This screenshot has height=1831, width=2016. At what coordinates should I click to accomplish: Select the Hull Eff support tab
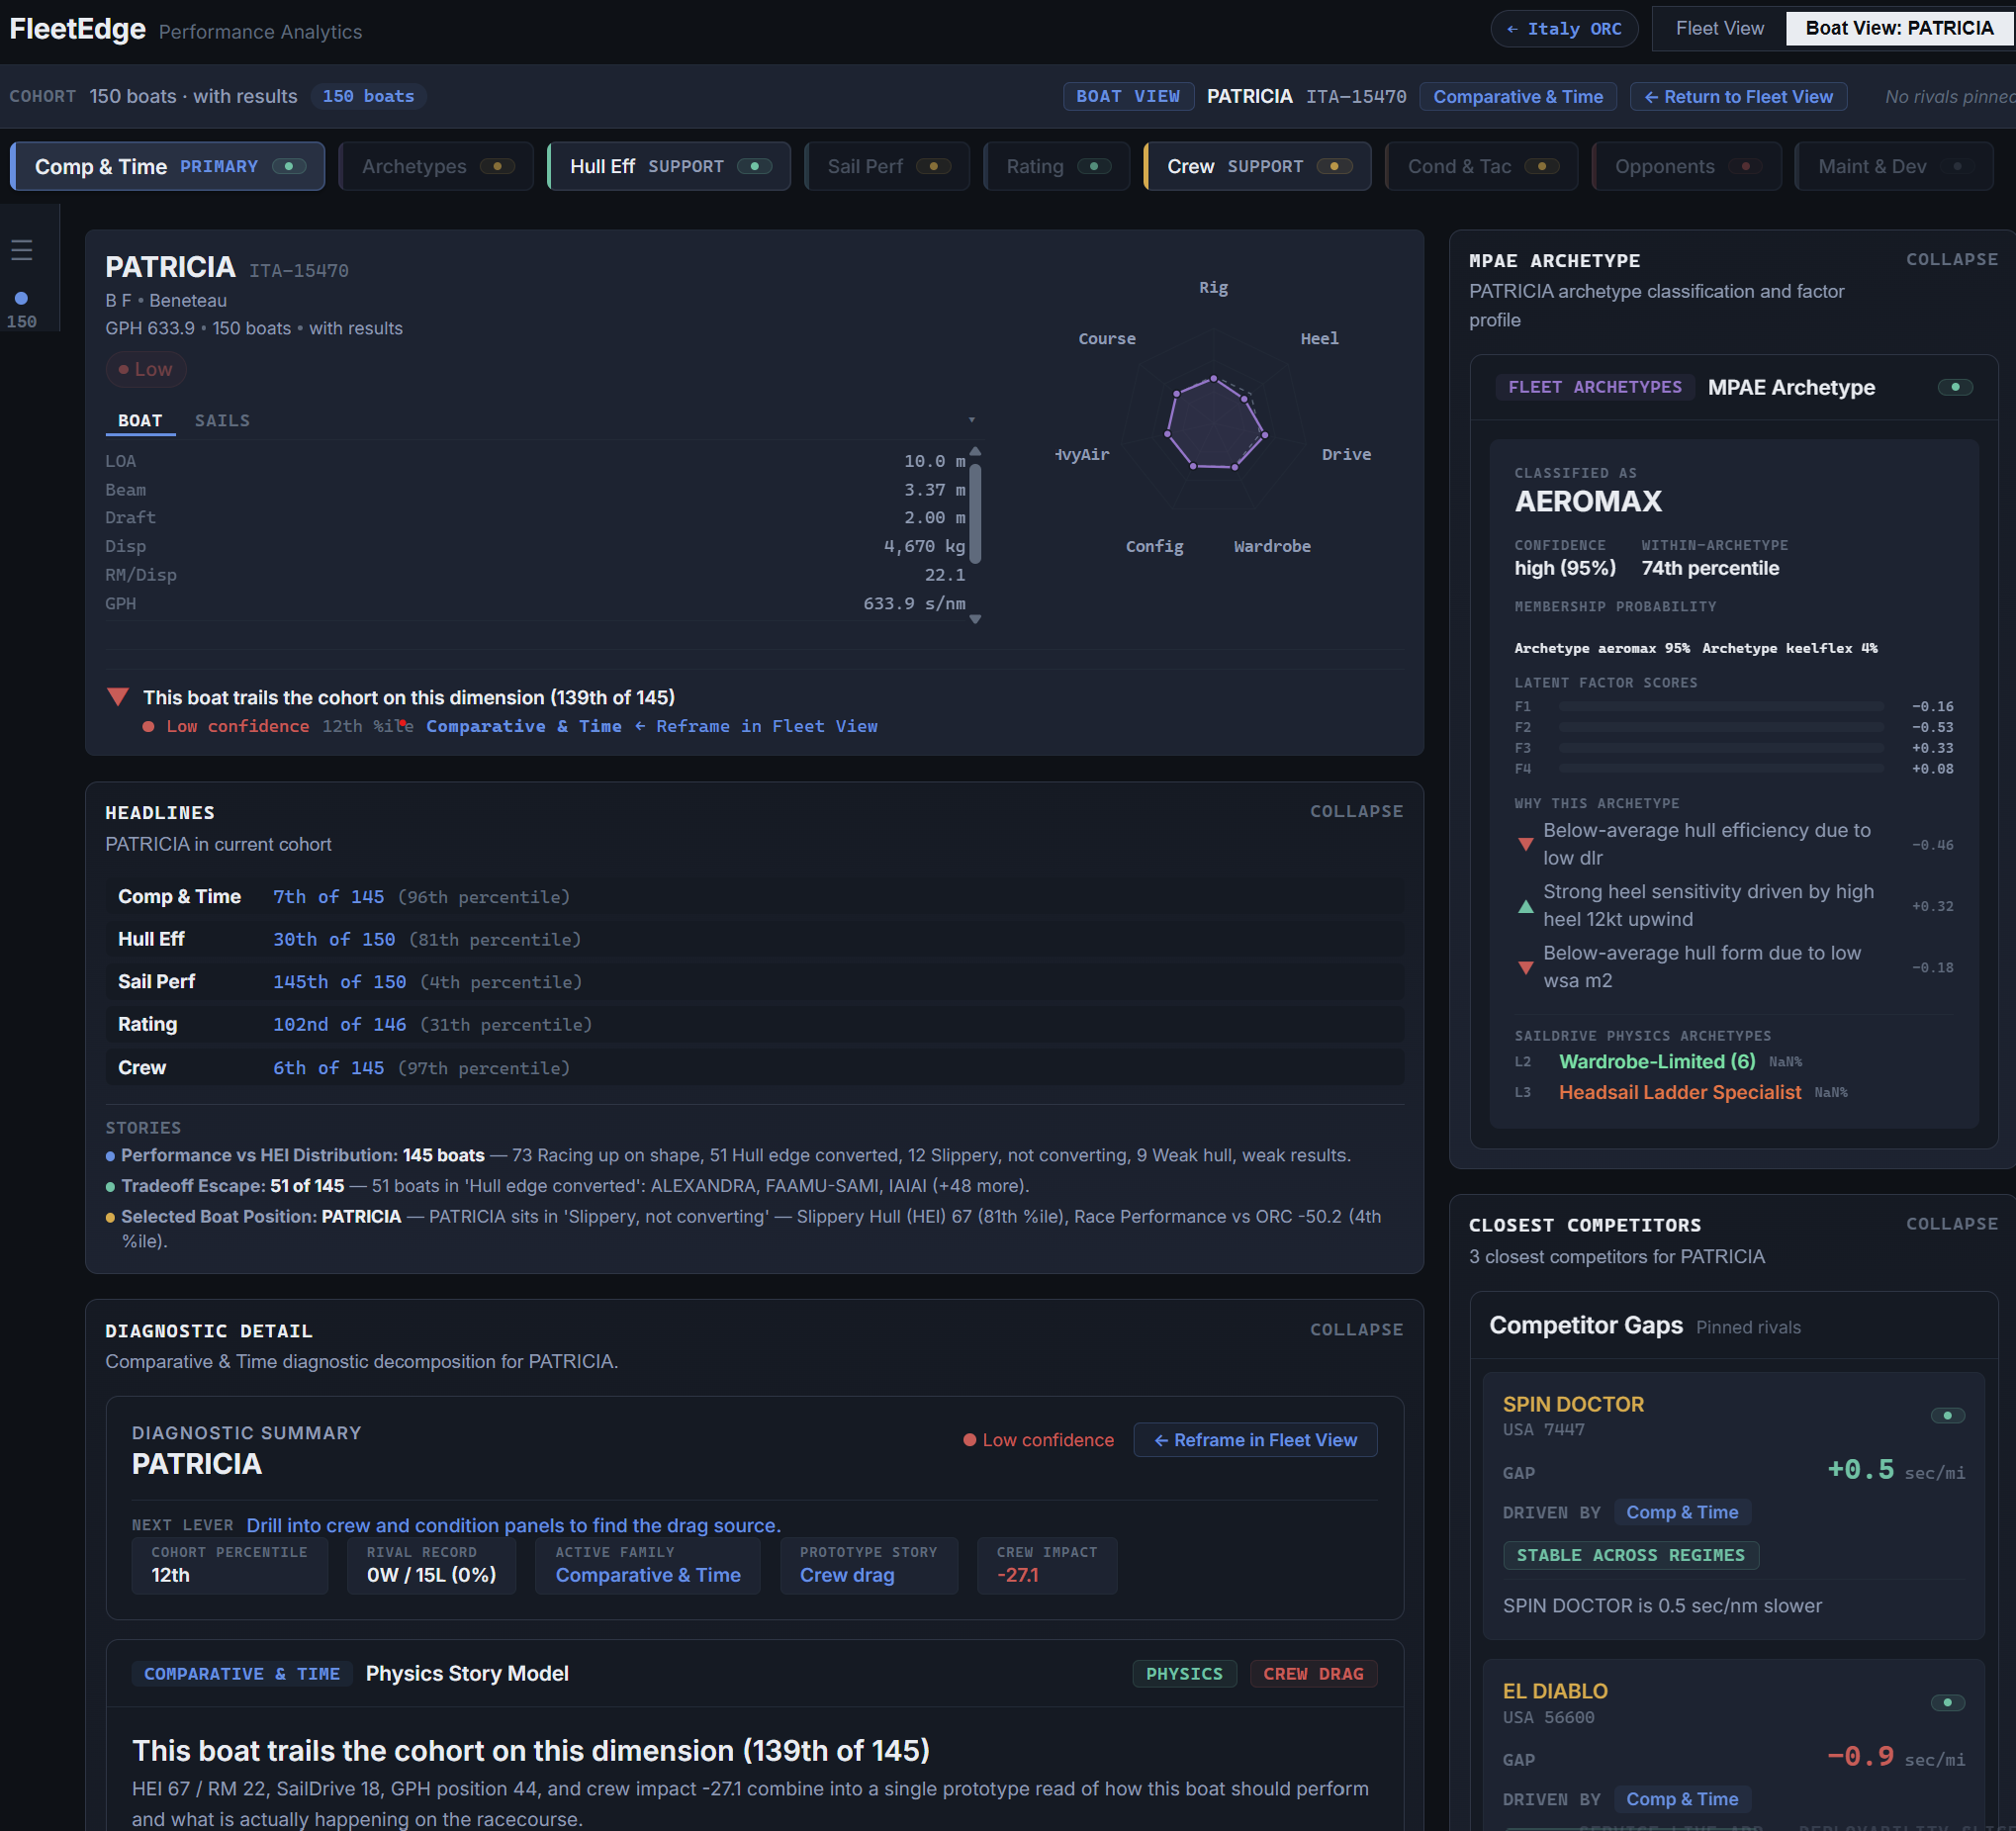coord(669,166)
